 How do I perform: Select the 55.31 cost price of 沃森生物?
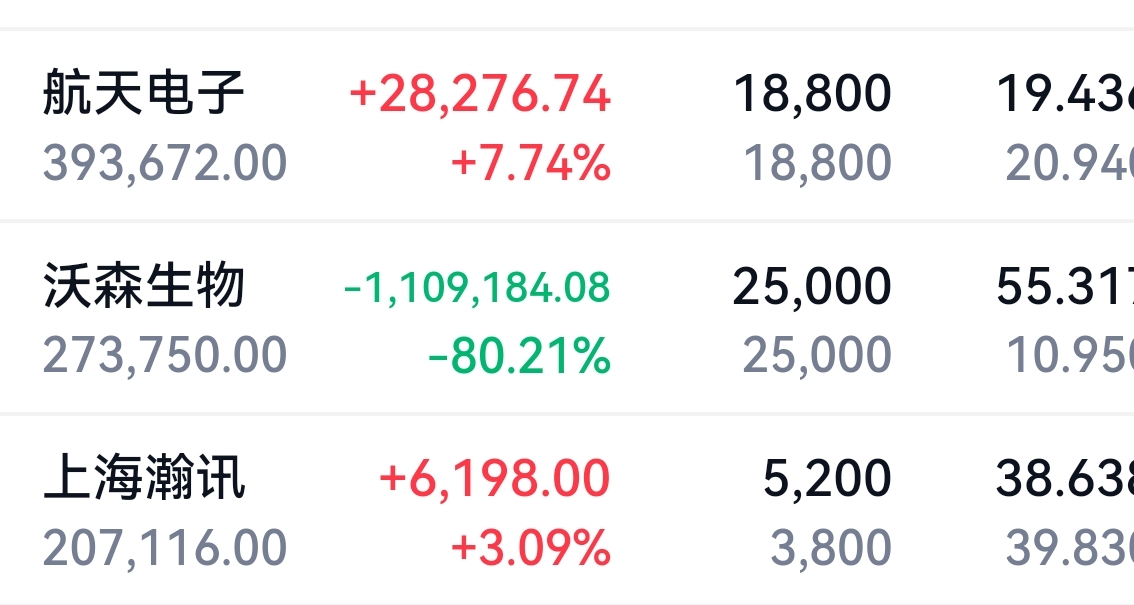tap(1065, 287)
